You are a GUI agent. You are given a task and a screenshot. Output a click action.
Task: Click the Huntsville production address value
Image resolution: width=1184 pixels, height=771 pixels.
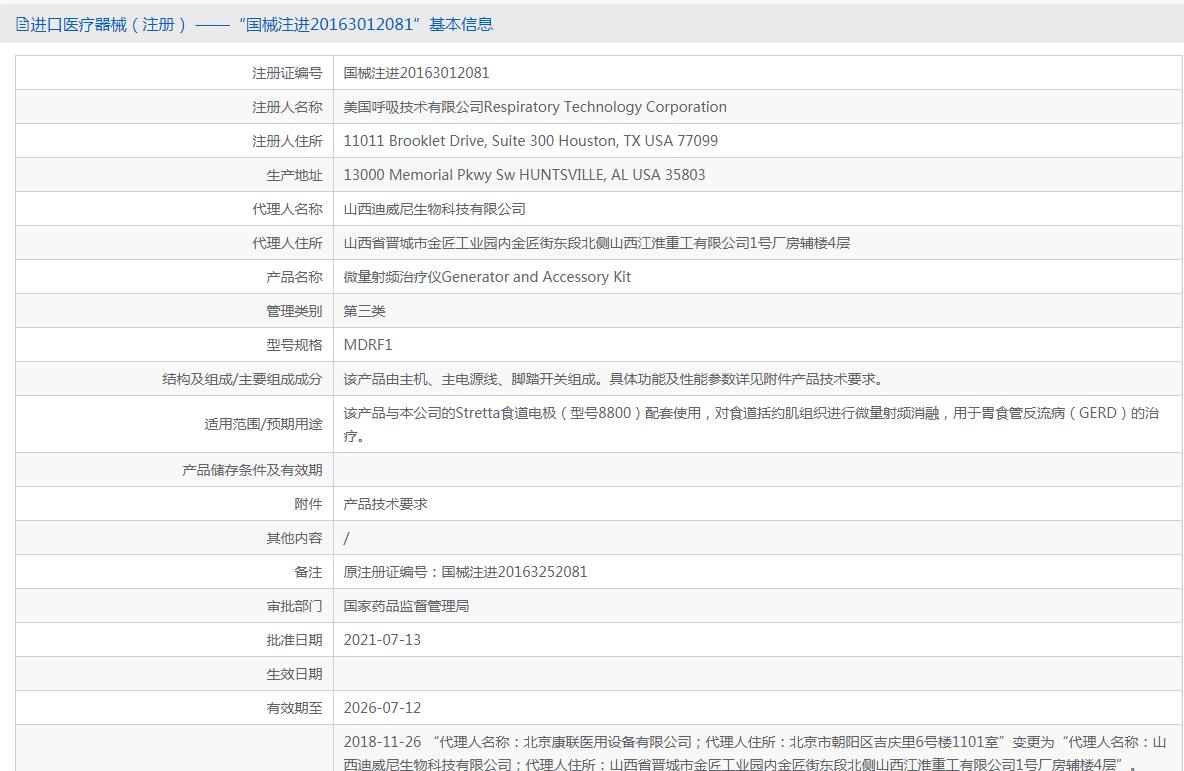pos(524,175)
